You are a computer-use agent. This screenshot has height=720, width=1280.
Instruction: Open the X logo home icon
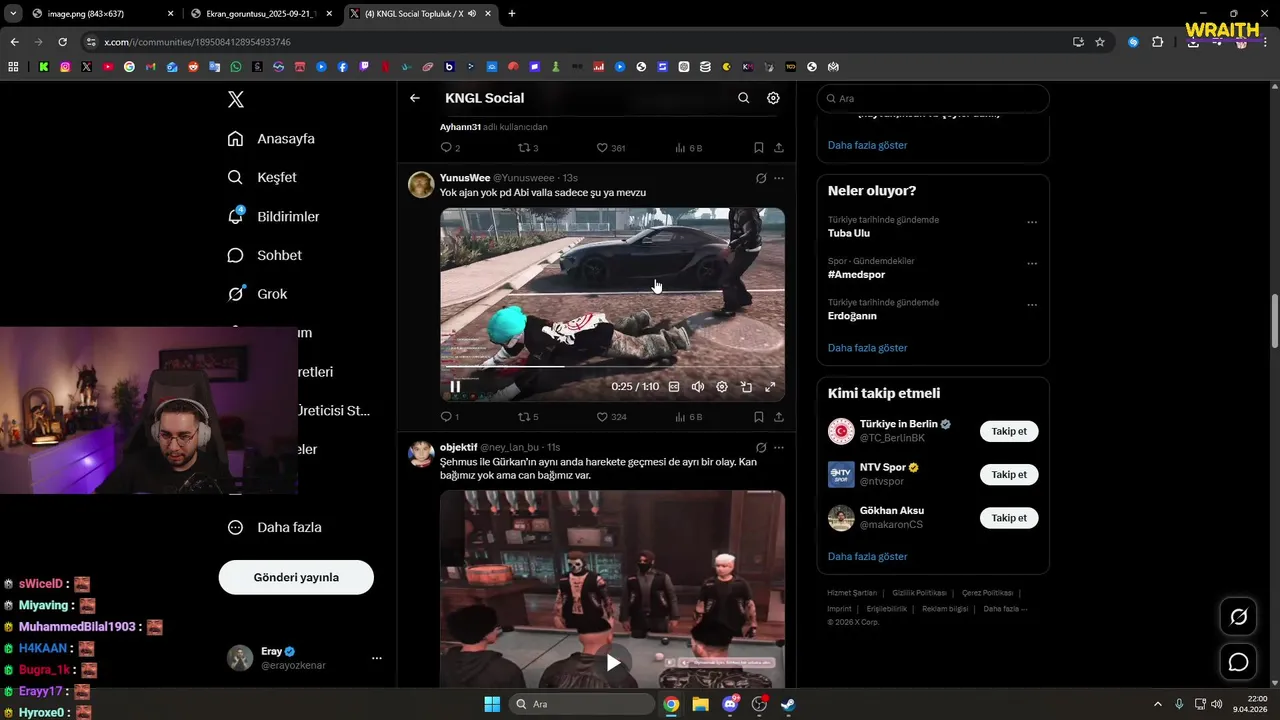pos(236,99)
